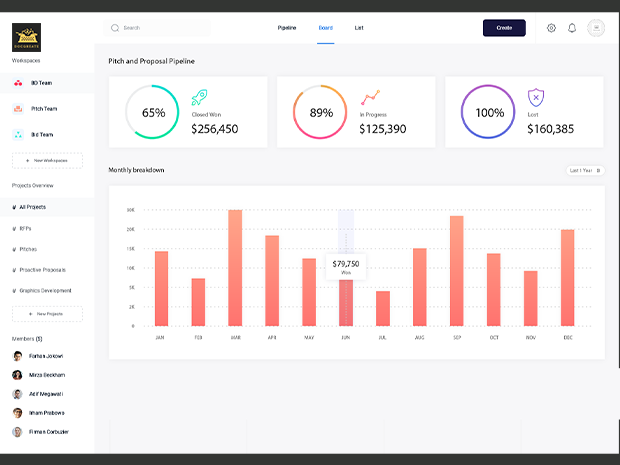Switch to the Pipeline tab
The width and height of the screenshot is (620, 465).
(x=287, y=28)
